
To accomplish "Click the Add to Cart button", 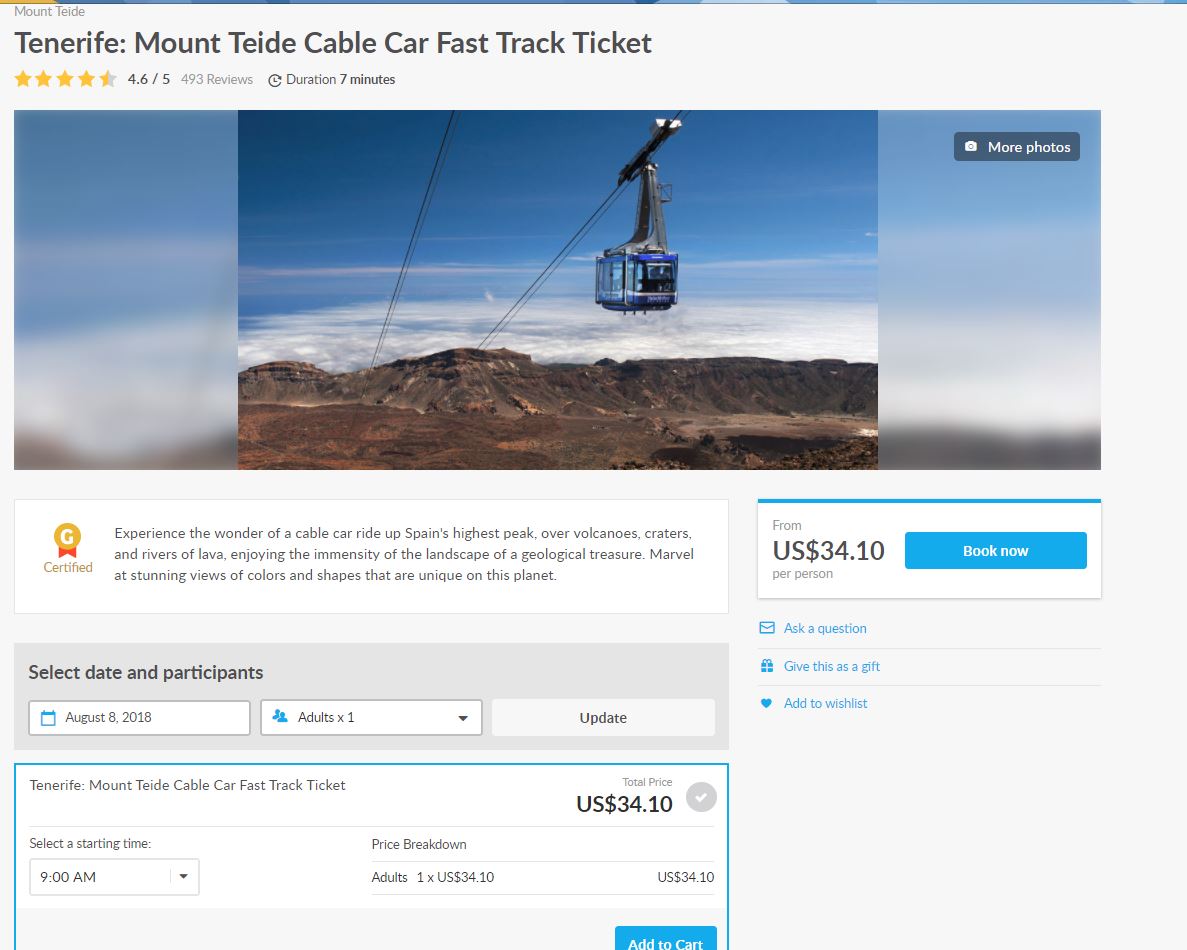I will [665, 942].
